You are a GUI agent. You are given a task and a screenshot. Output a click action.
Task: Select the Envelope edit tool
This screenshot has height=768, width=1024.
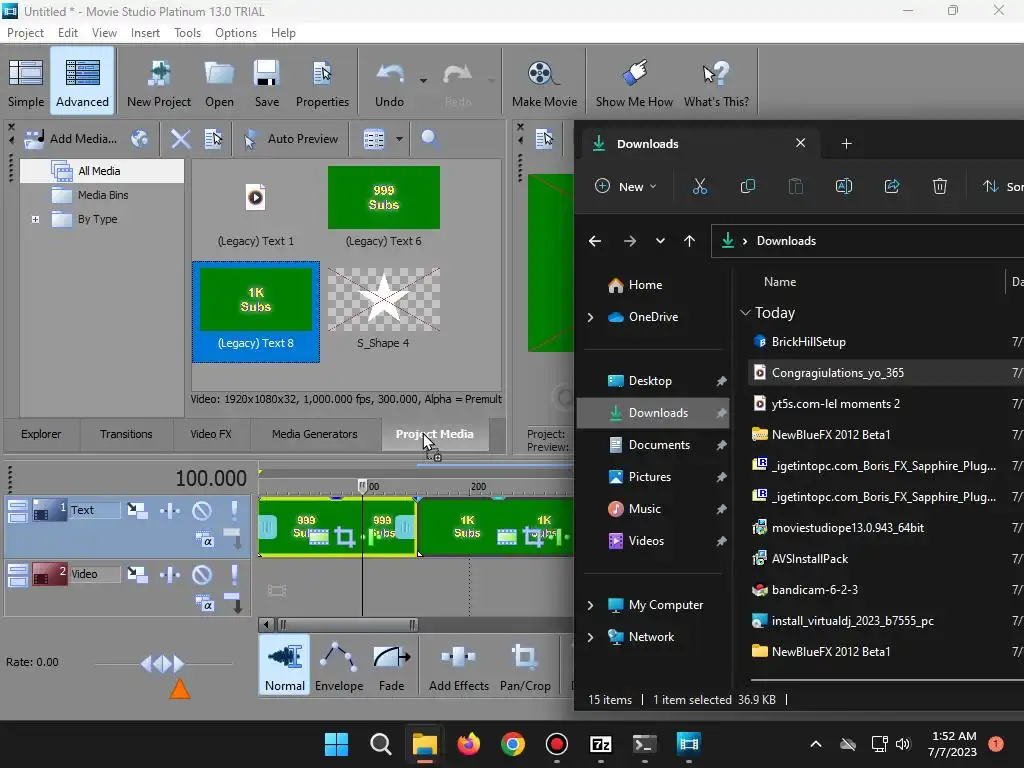(339, 667)
